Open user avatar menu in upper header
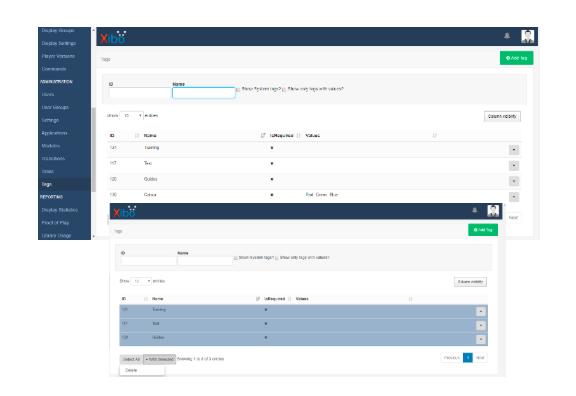Screen dimensions: 576x396 coord(528,36)
